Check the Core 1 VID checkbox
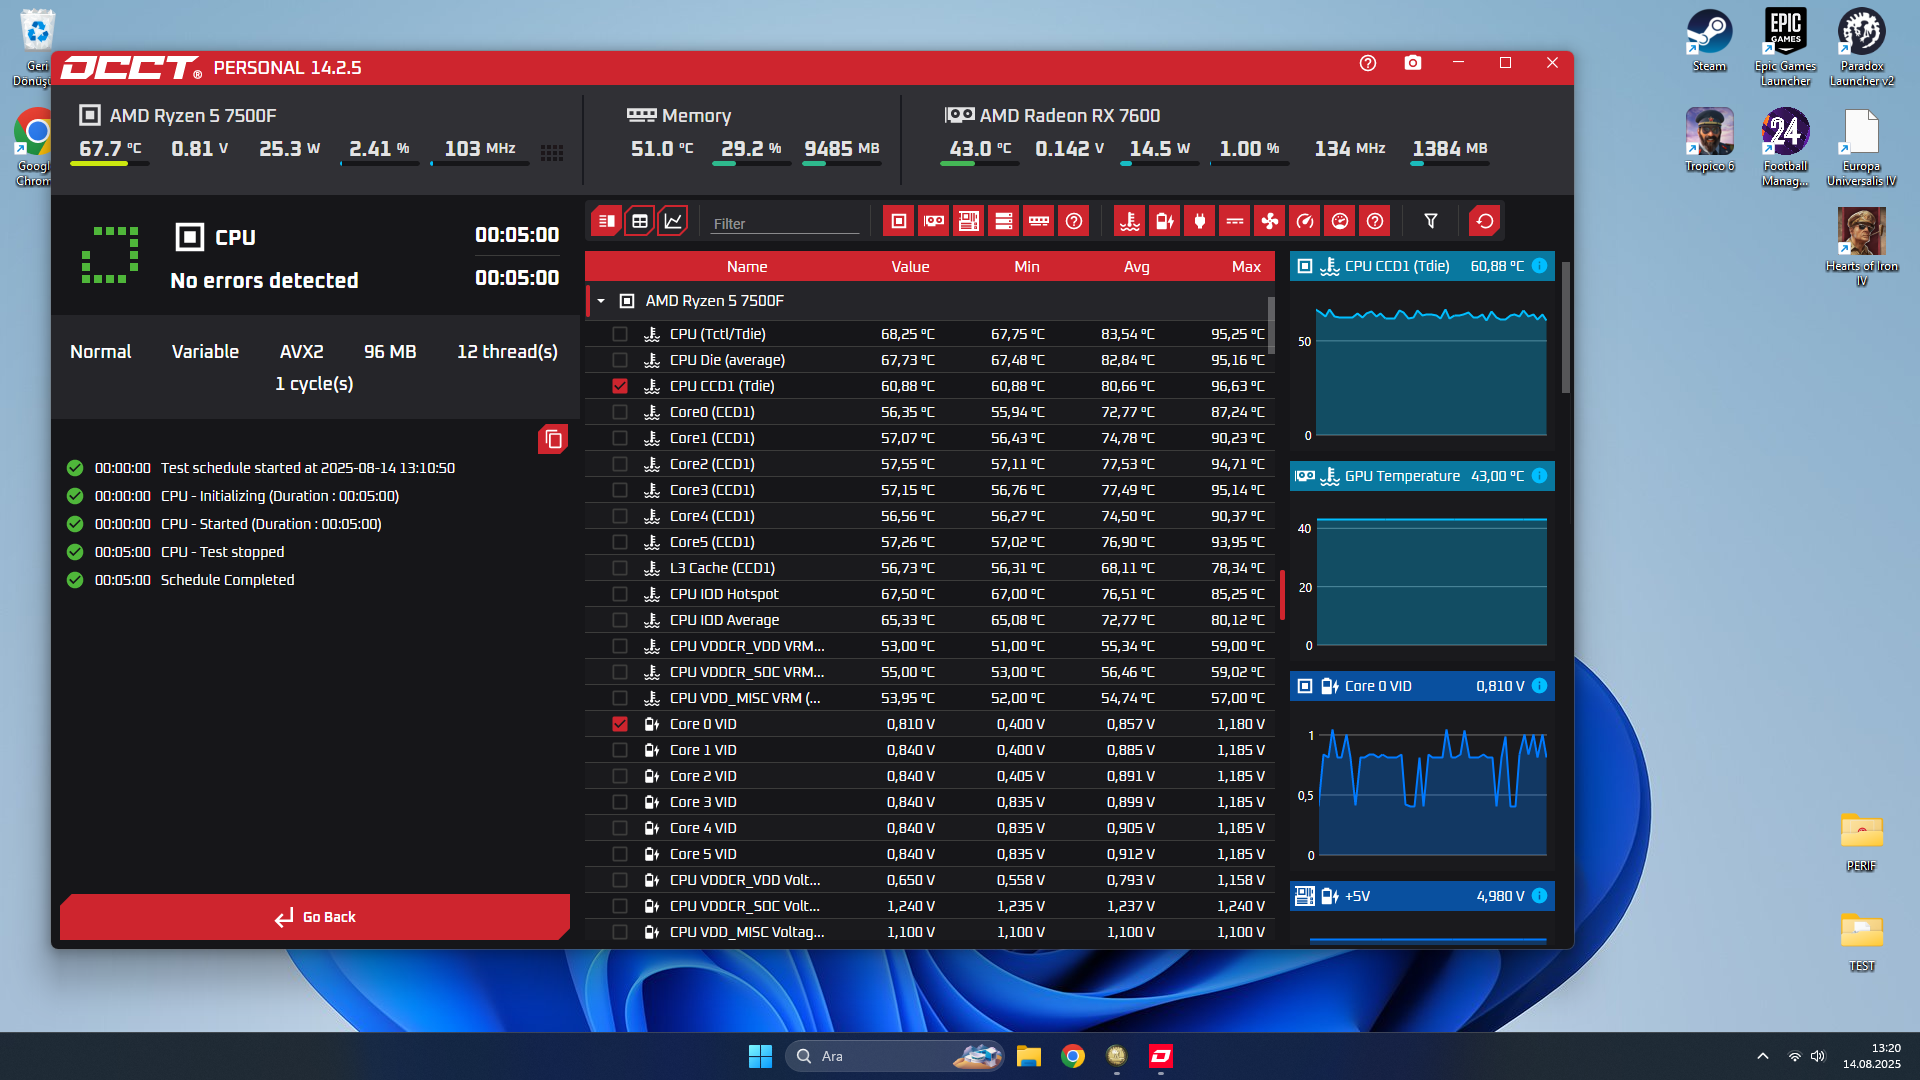The image size is (1920, 1080). coord(620,750)
